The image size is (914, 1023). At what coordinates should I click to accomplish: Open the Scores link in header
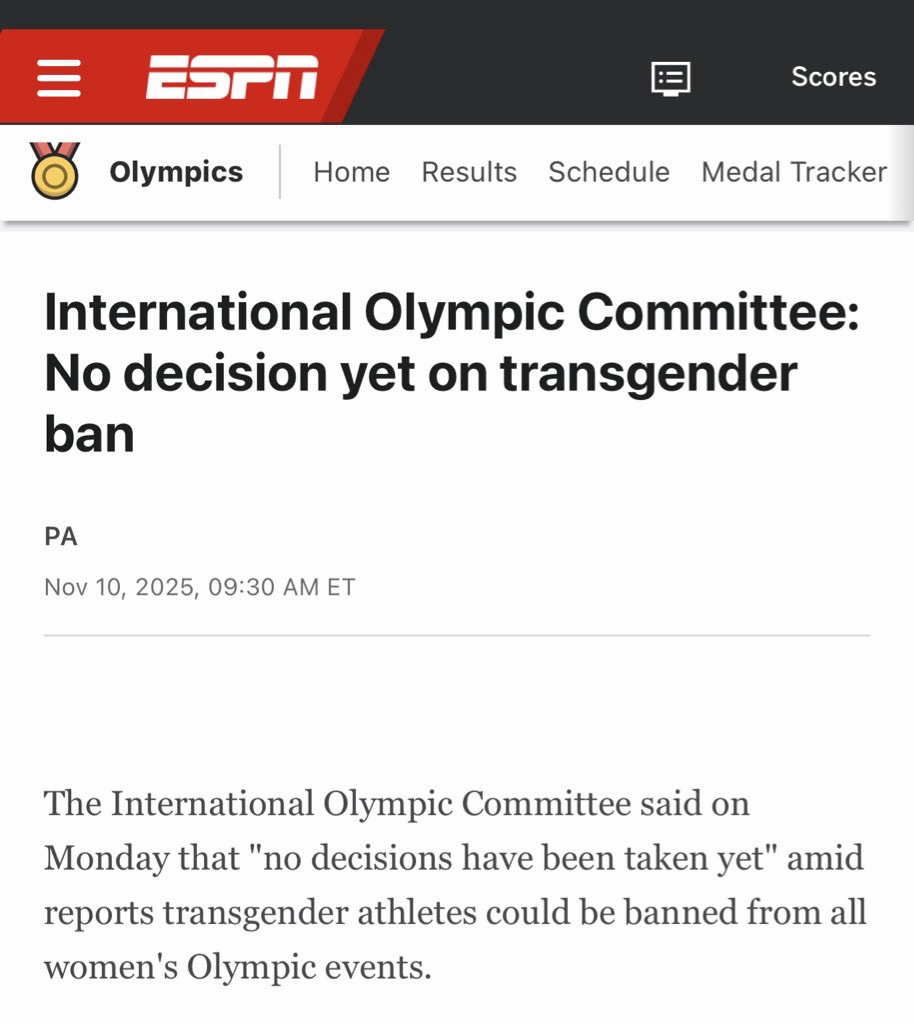(833, 77)
